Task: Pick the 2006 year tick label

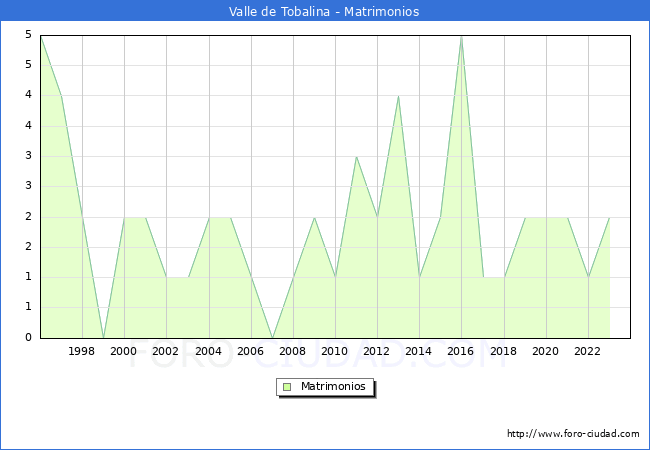Action: (250, 351)
